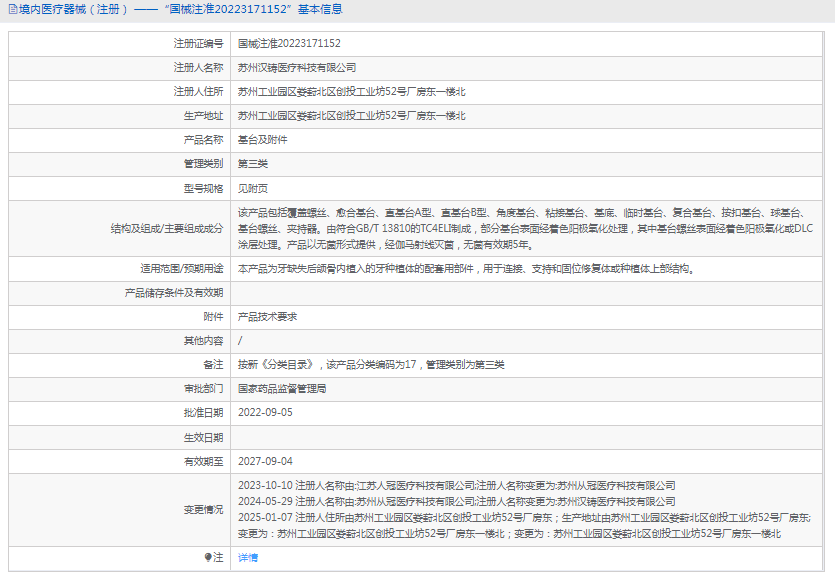Screen dimensions: 835x578
Task: Click registrant name 苏州汉铸医疗科技有限公司
Action: [x=297, y=68]
